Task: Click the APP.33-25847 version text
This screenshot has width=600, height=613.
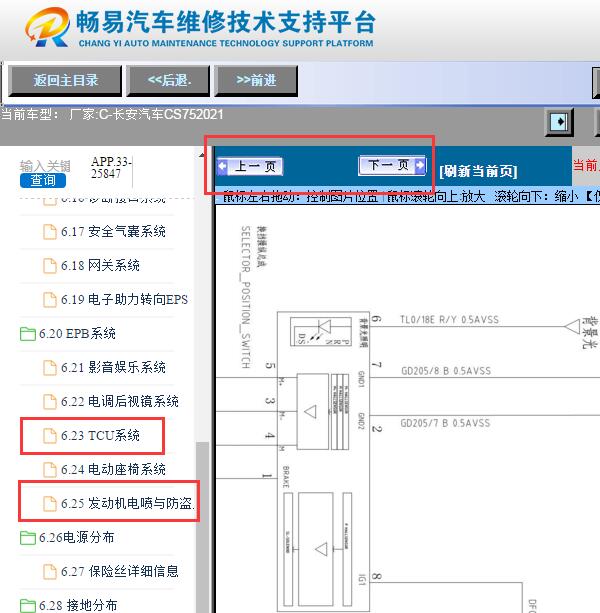Action: pos(111,167)
